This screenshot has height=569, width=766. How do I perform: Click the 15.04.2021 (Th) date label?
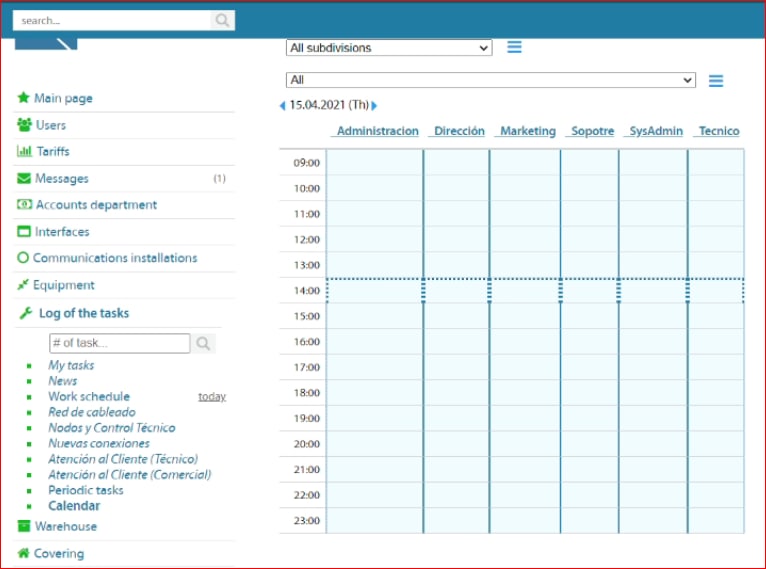(x=329, y=105)
